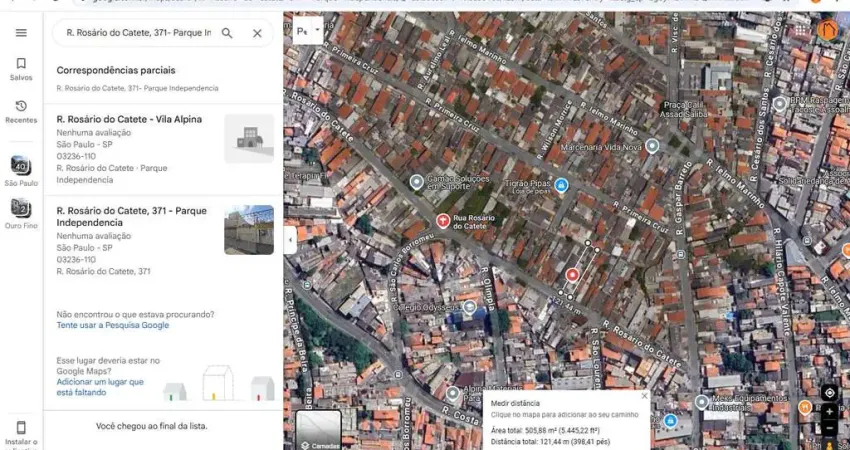Open Recentes history
This screenshot has width=850, height=450.
[x=21, y=111]
